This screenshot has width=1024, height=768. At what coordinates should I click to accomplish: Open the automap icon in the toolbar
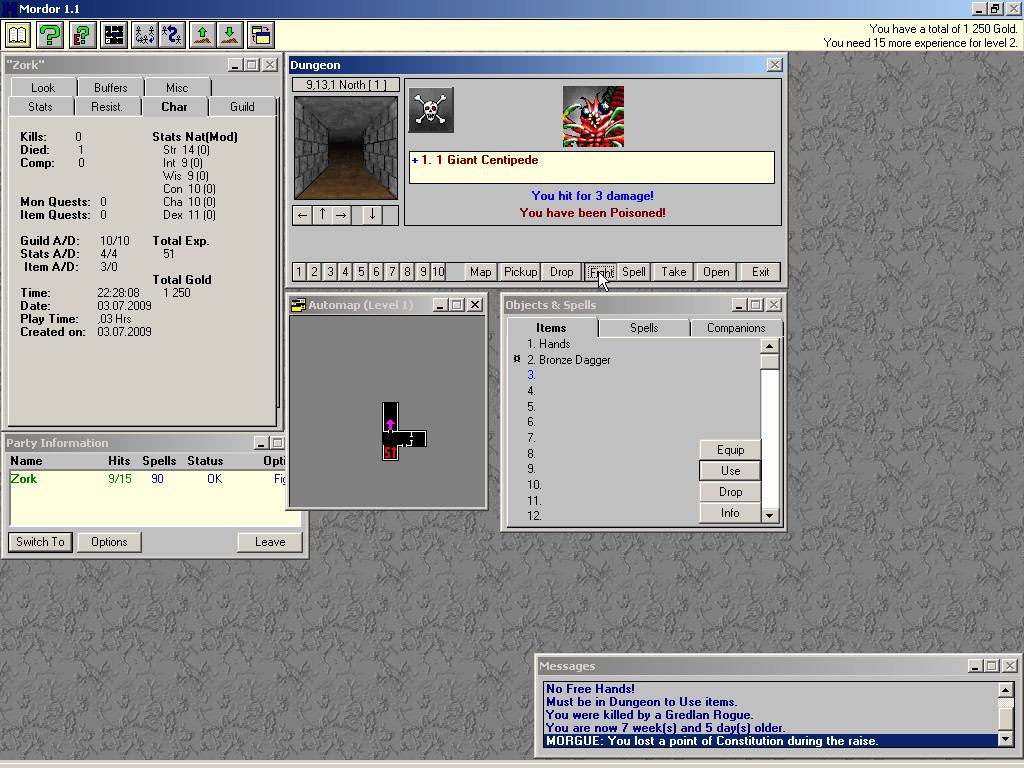click(x=114, y=36)
